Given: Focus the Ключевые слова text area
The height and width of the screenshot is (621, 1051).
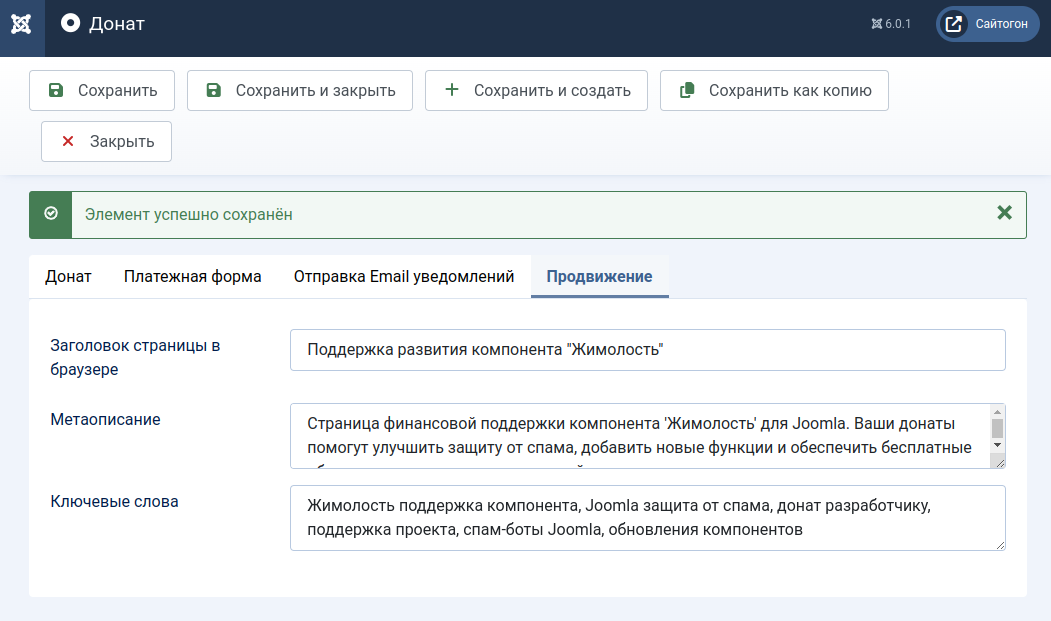Looking at the screenshot, I should point(647,517).
